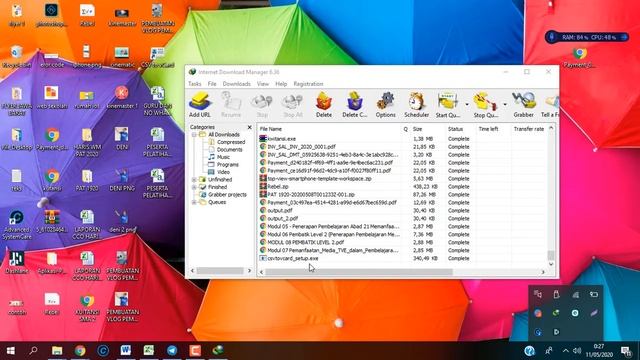The height and width of the screenshot is (360, 640).
Task: Expand the Unfinished category node
Action: [195, 180]
